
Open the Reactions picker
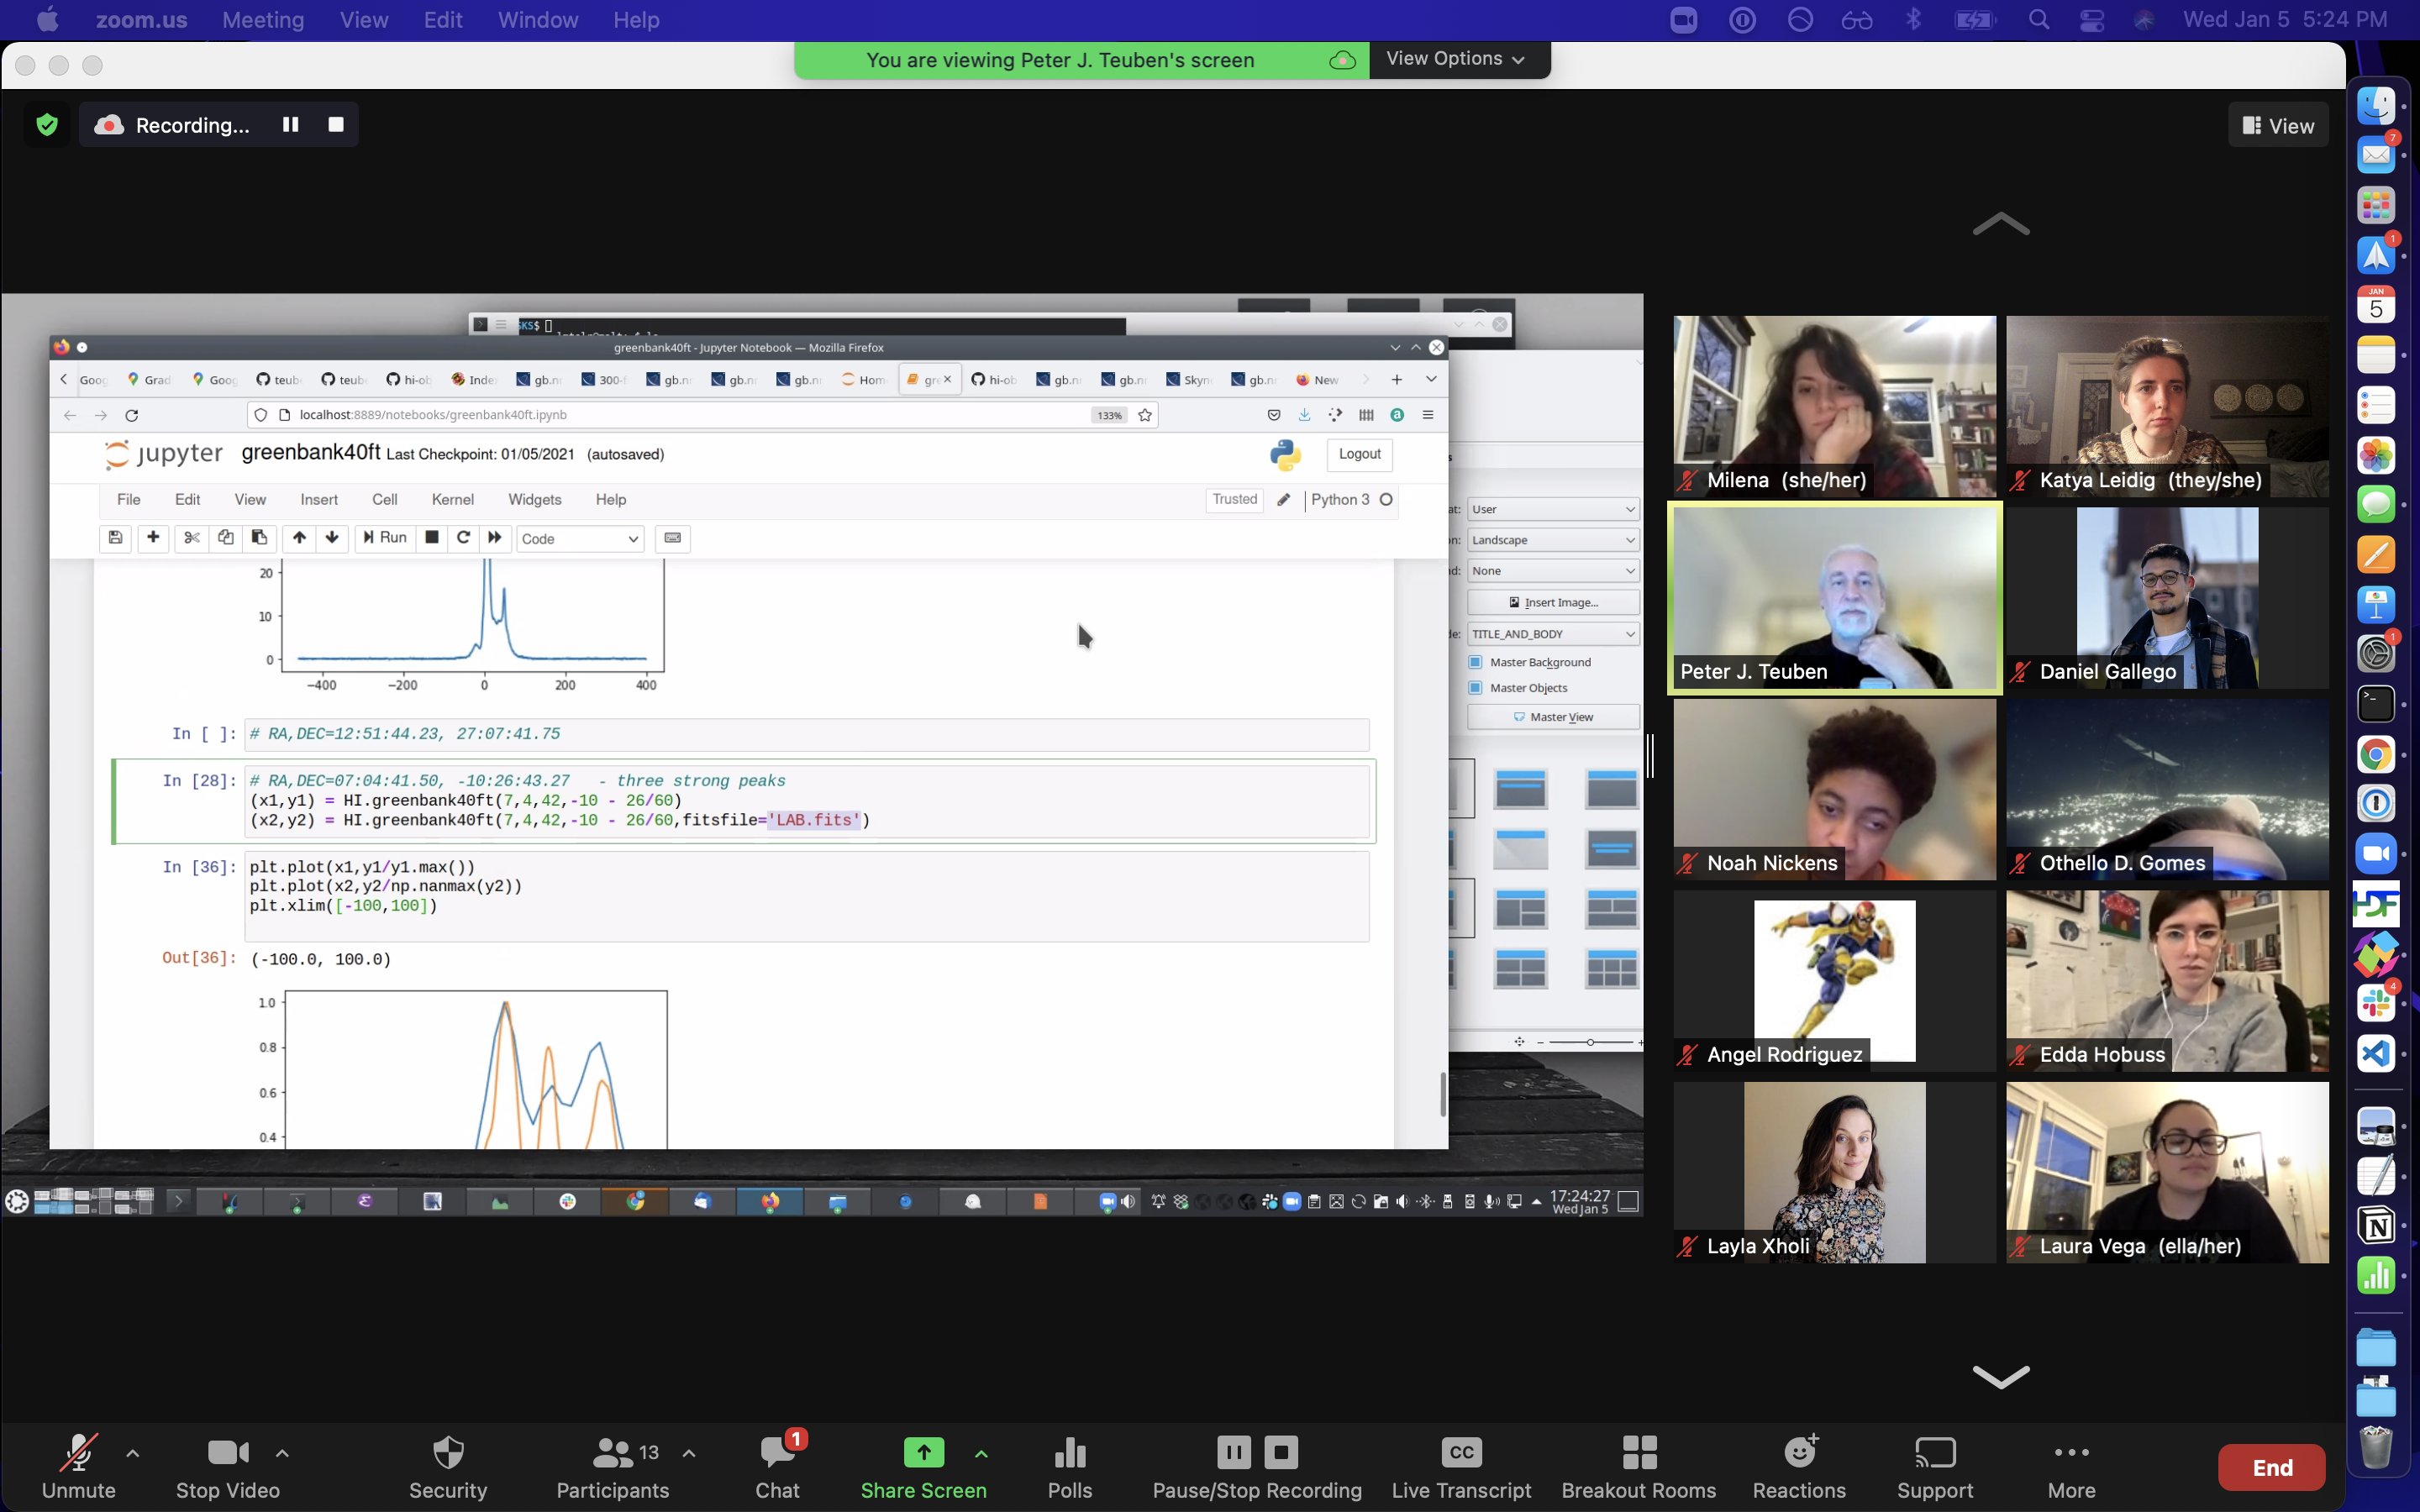tap(1799, 1465)
